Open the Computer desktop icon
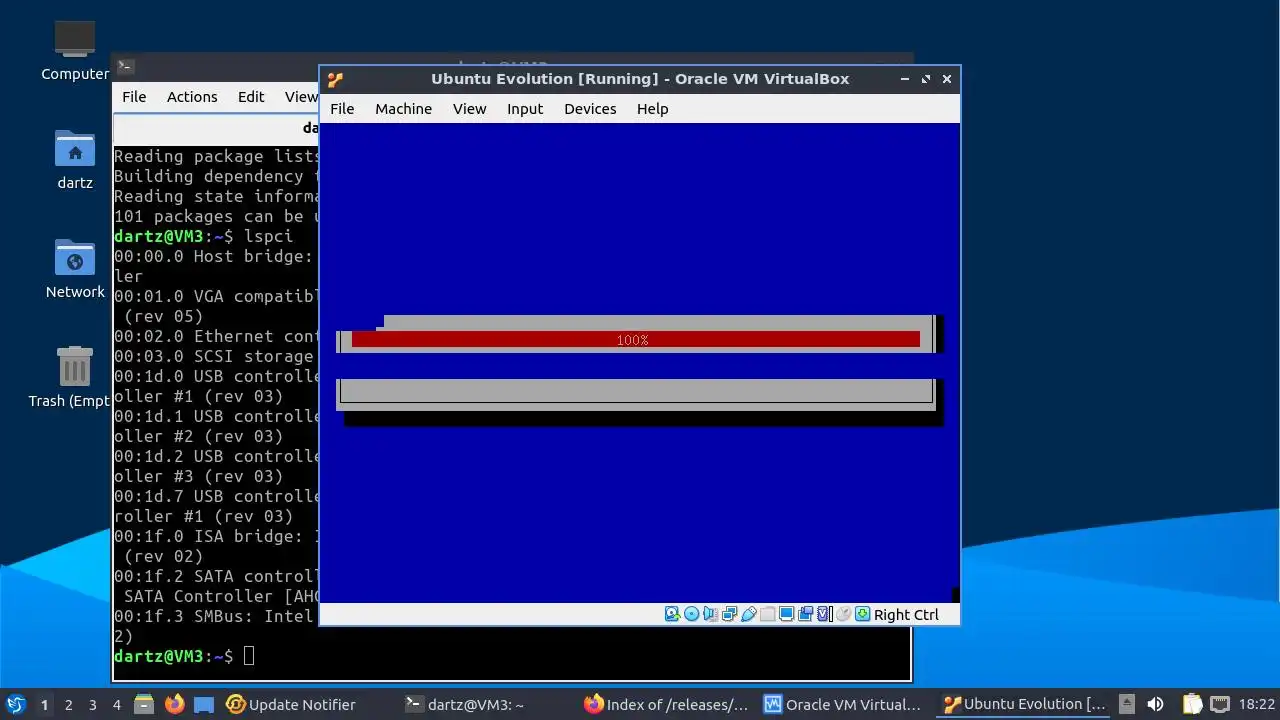Screen dimensions: 1280x720 [x=75, y=51]
